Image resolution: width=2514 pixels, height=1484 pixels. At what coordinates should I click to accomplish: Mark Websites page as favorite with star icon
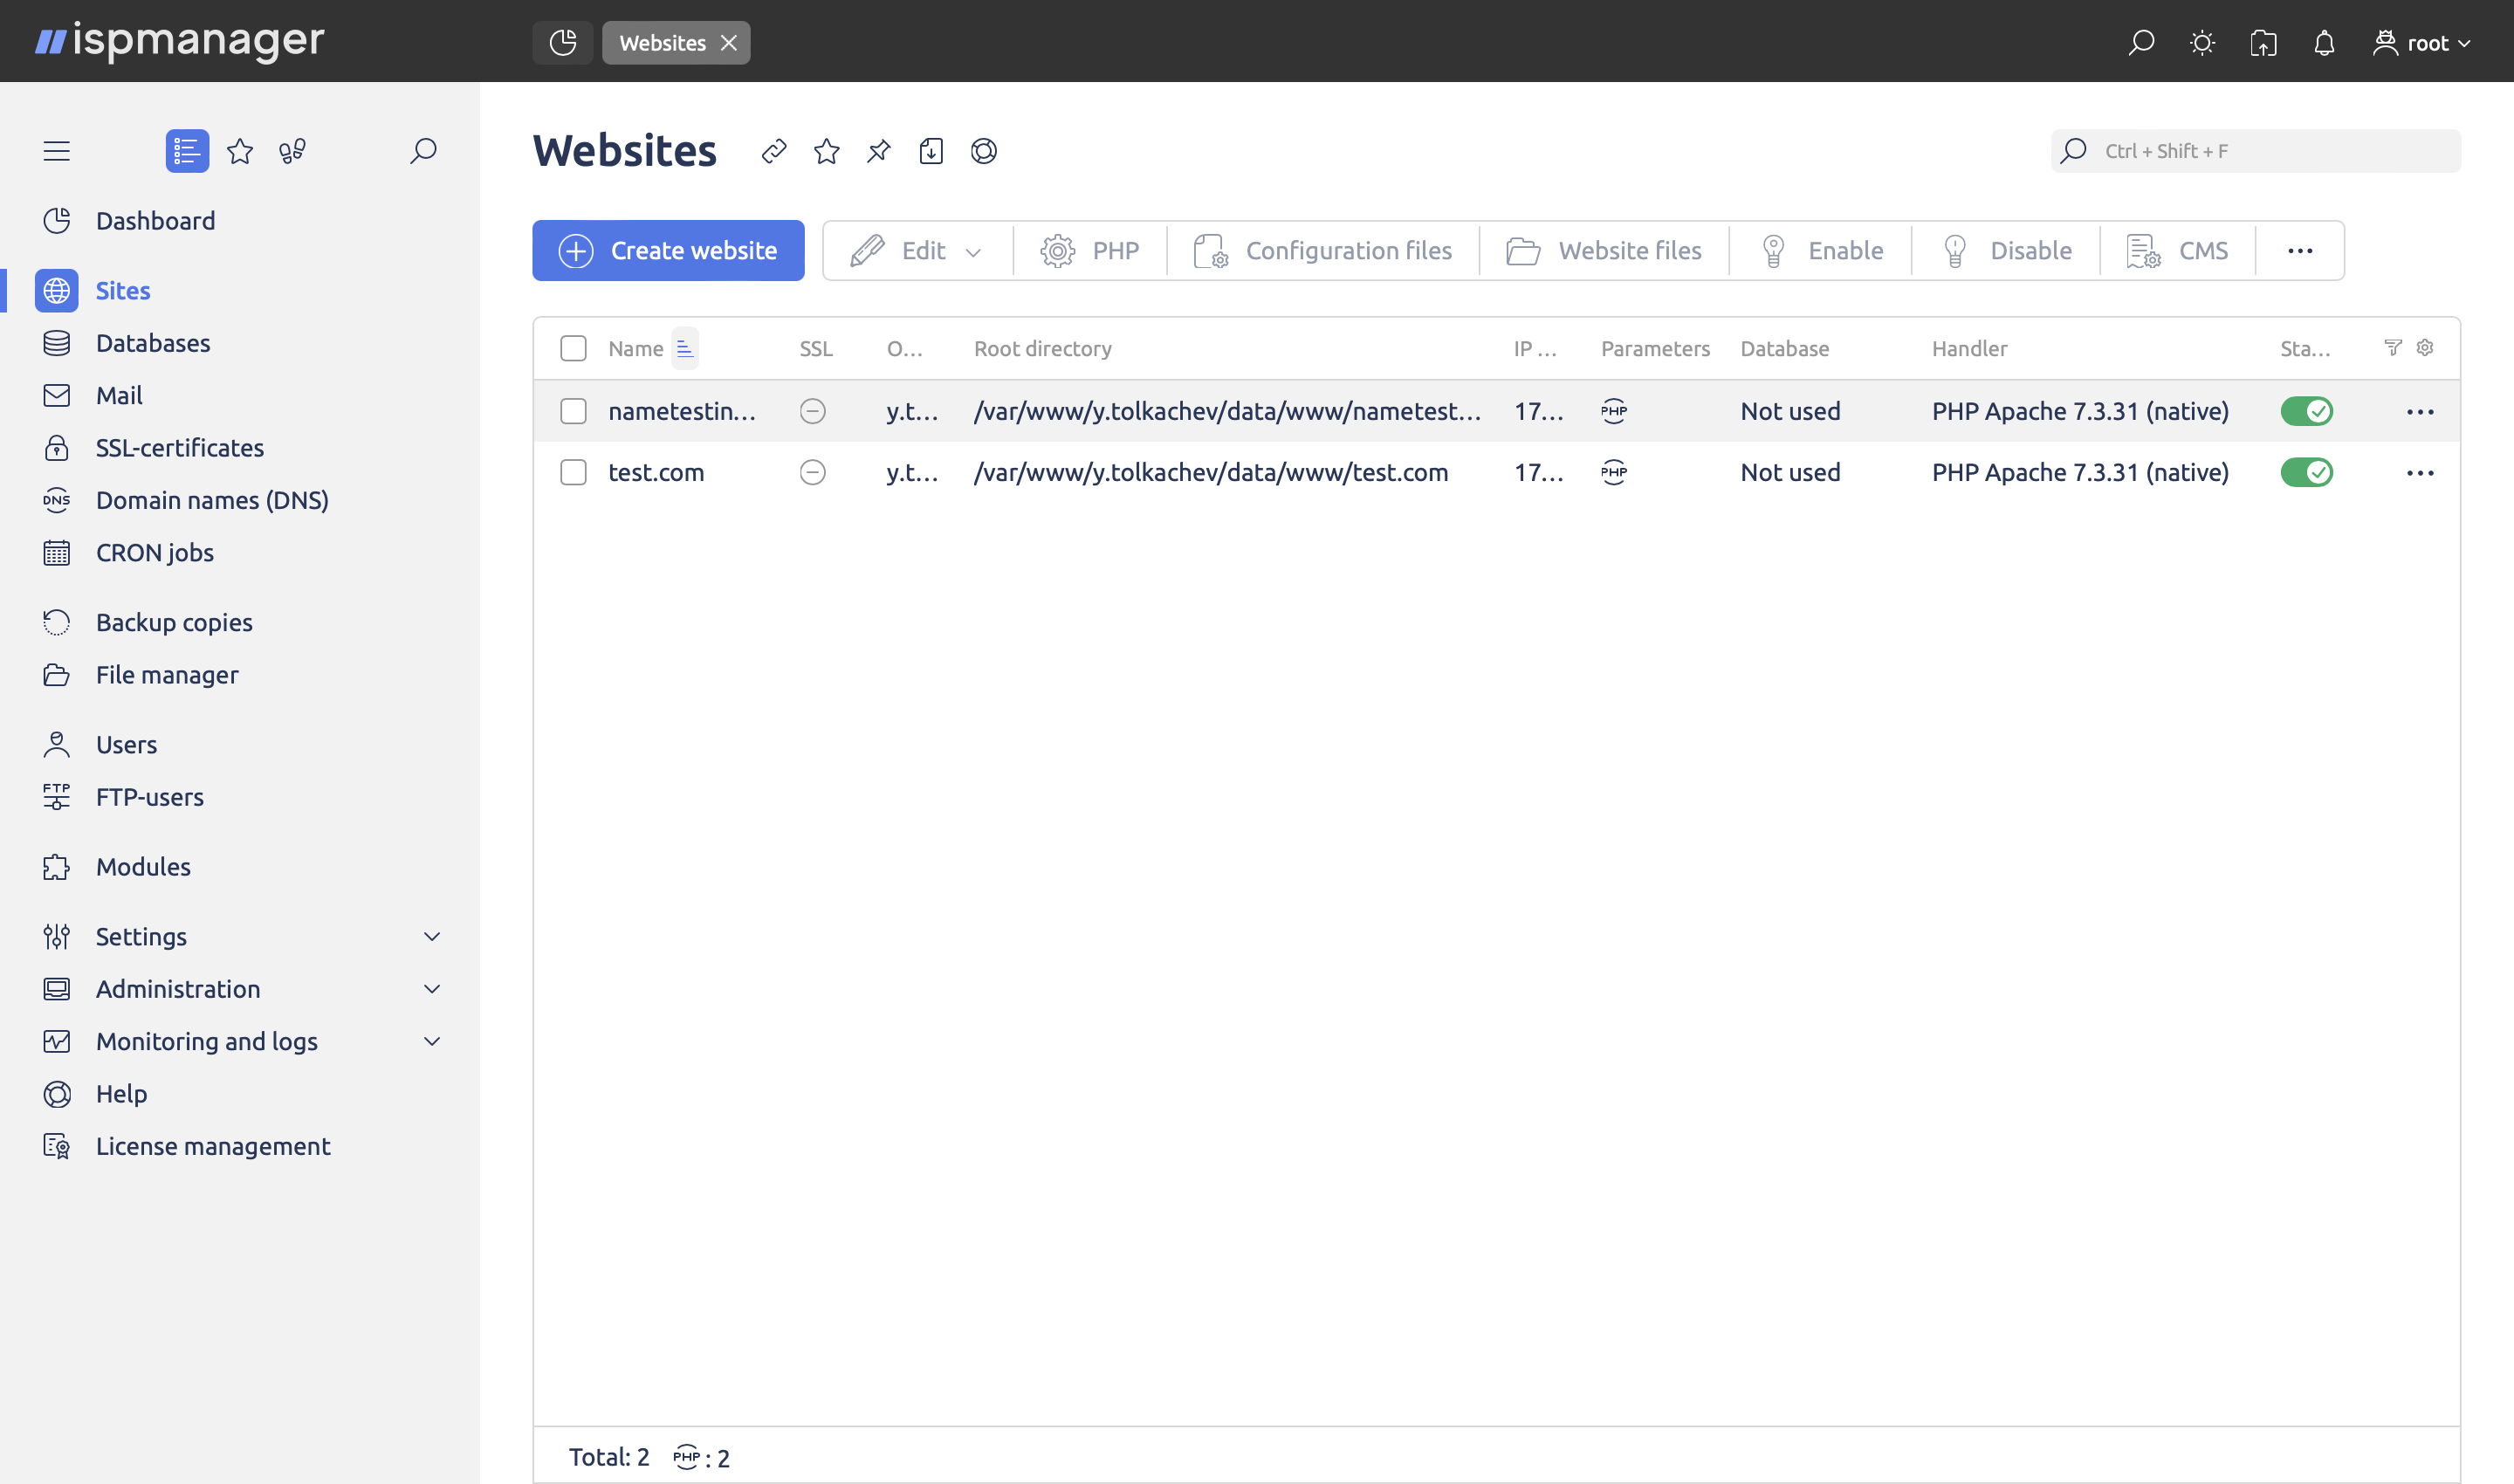tap(826, 151)
